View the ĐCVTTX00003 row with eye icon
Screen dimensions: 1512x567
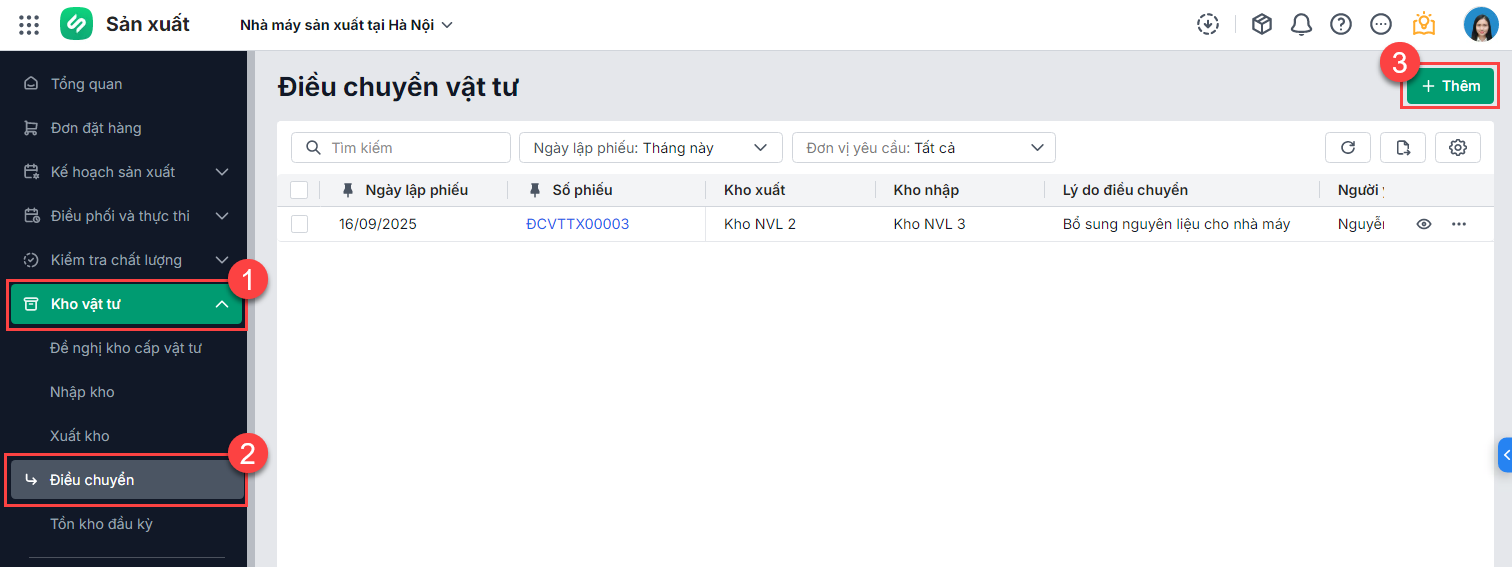1424,224
